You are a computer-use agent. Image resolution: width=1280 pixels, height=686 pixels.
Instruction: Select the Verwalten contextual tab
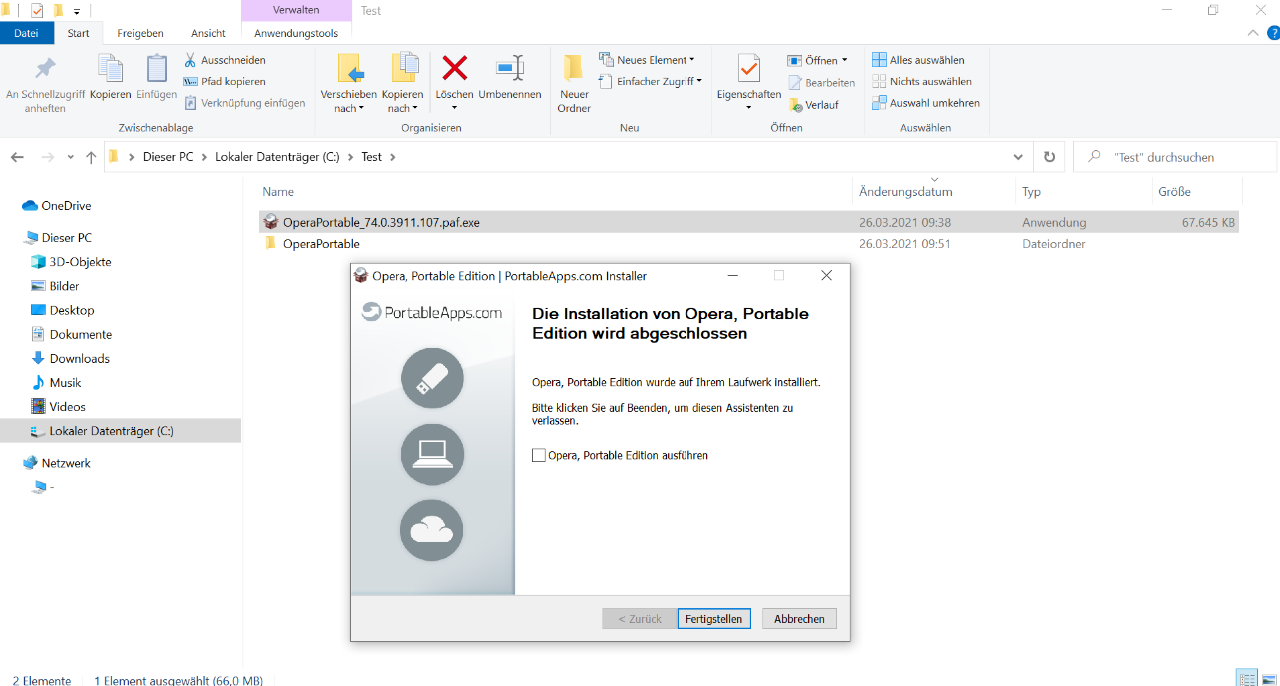pyautogui.click(x=296, y=10)
